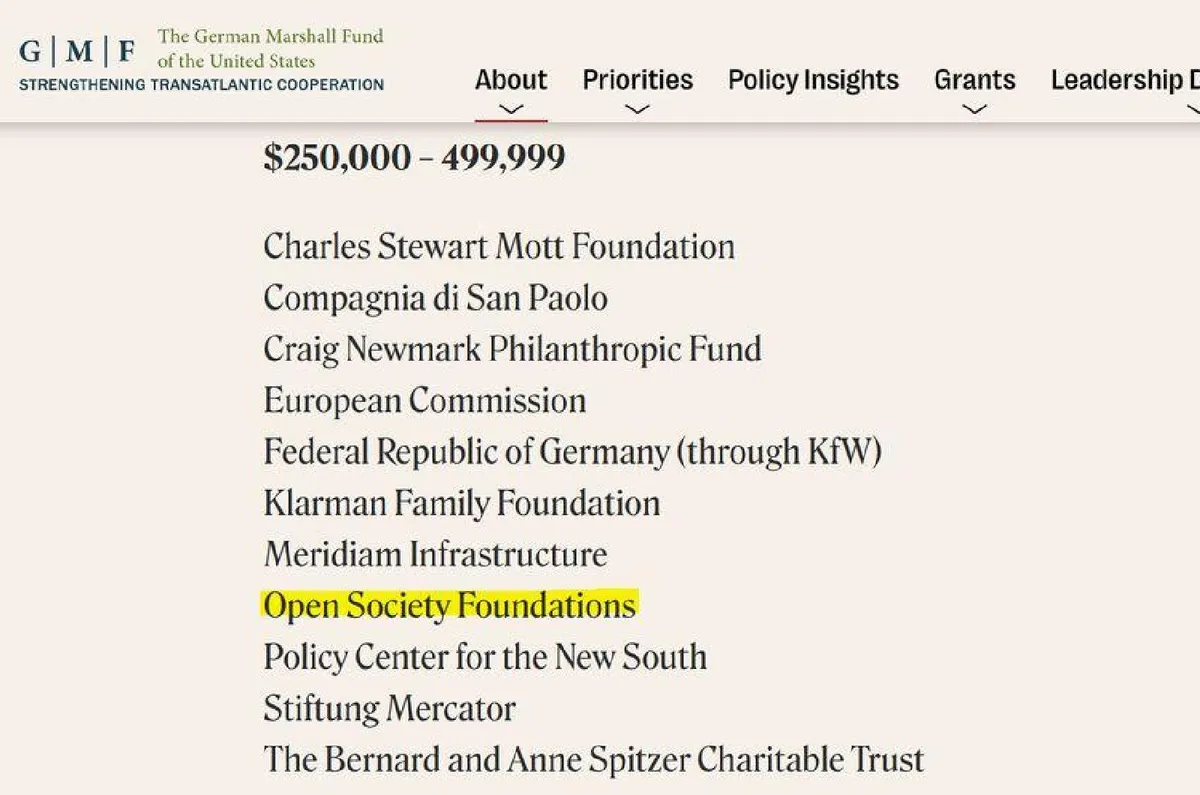This screenshot has width=1200, height=795.
Task: Click Charles Stewart Mott Foundation entry
Action: coord(499,247)
